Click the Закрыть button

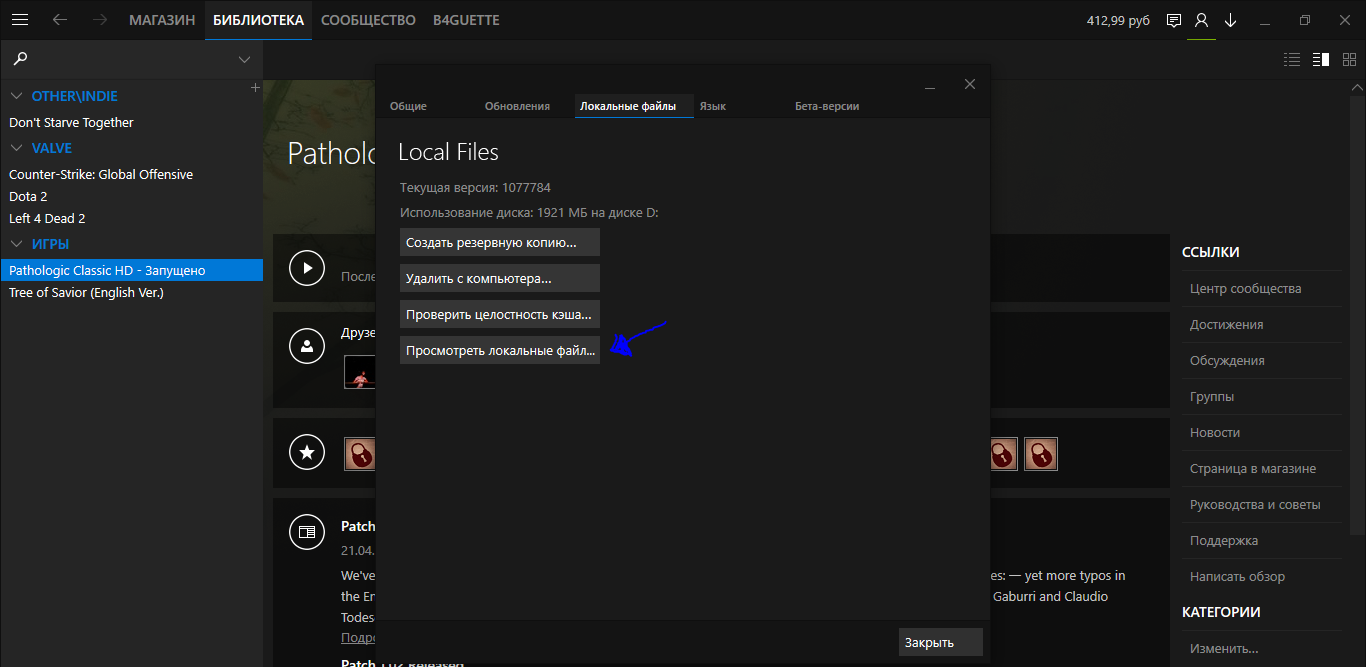point(941,642)
